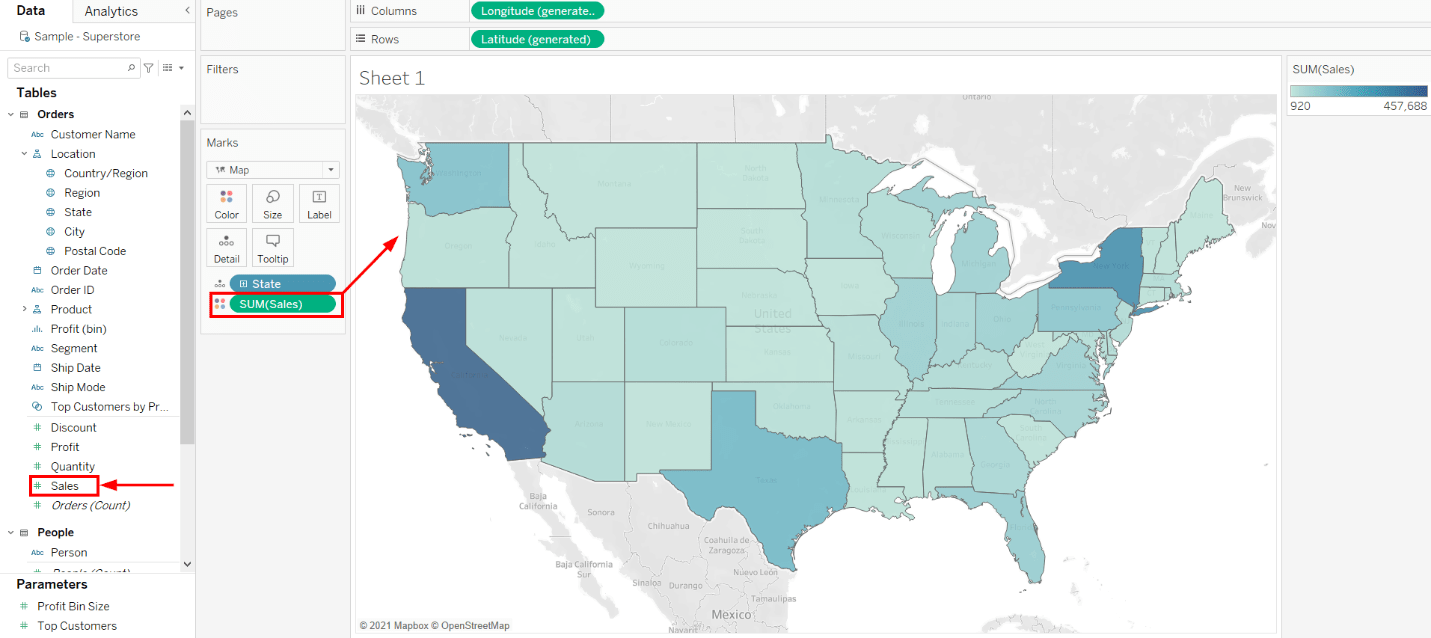Click the Abc icon beside Customer Name
The image size is (1431, 638).
pyautogui.click(x=37, y=134)
